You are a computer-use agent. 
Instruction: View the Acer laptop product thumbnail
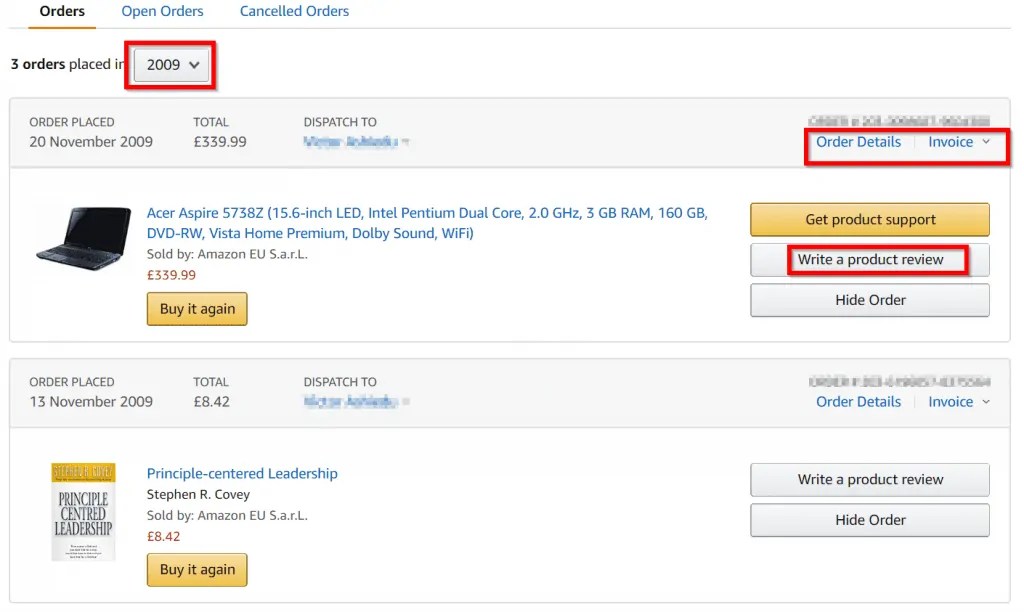pyautogui.click(x=83, y=237)
